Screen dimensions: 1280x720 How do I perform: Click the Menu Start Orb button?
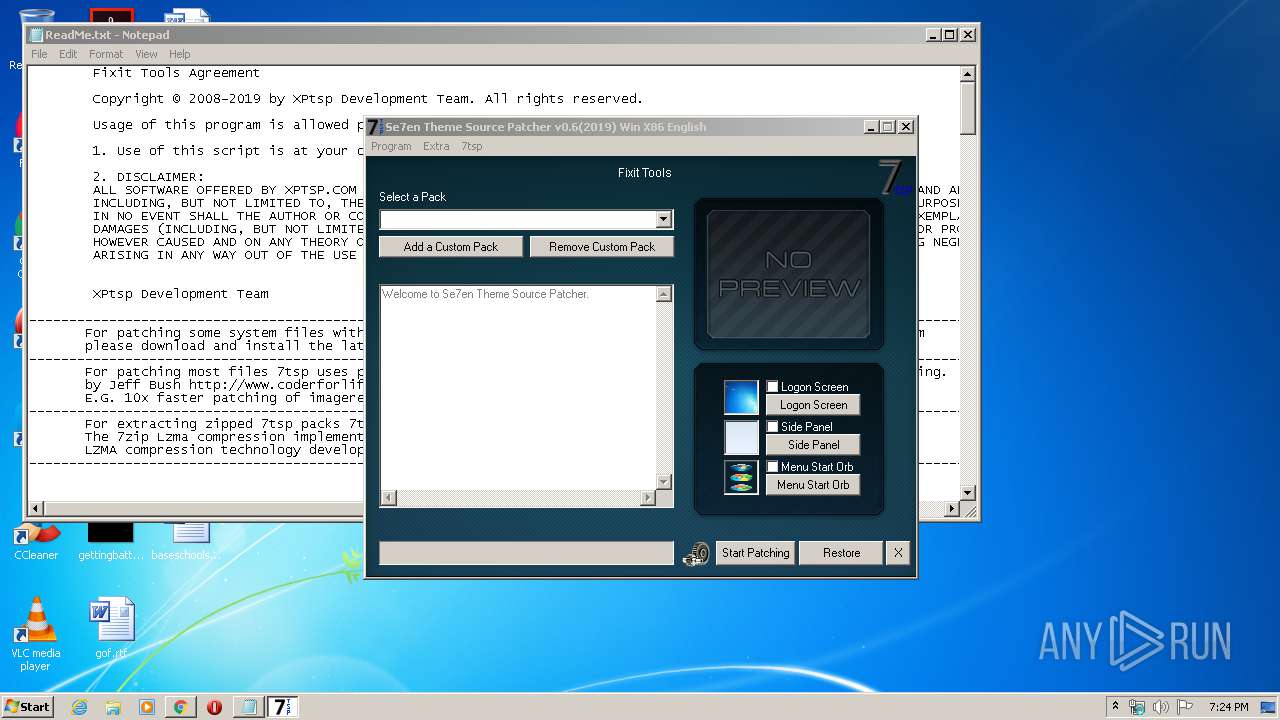click(813, 485)
